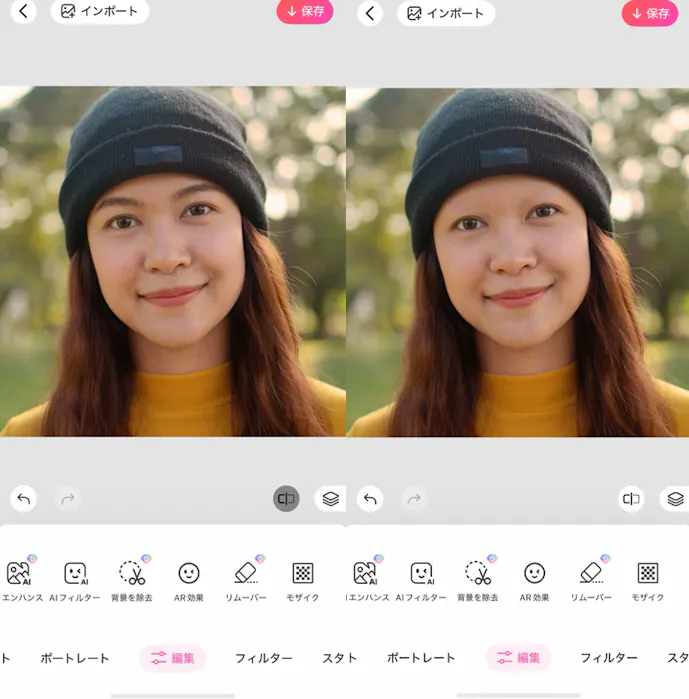Select the AR効果 smiley tool in right screen
The height and width of the screenshot is (699, 689).
(x=535, y=580)
